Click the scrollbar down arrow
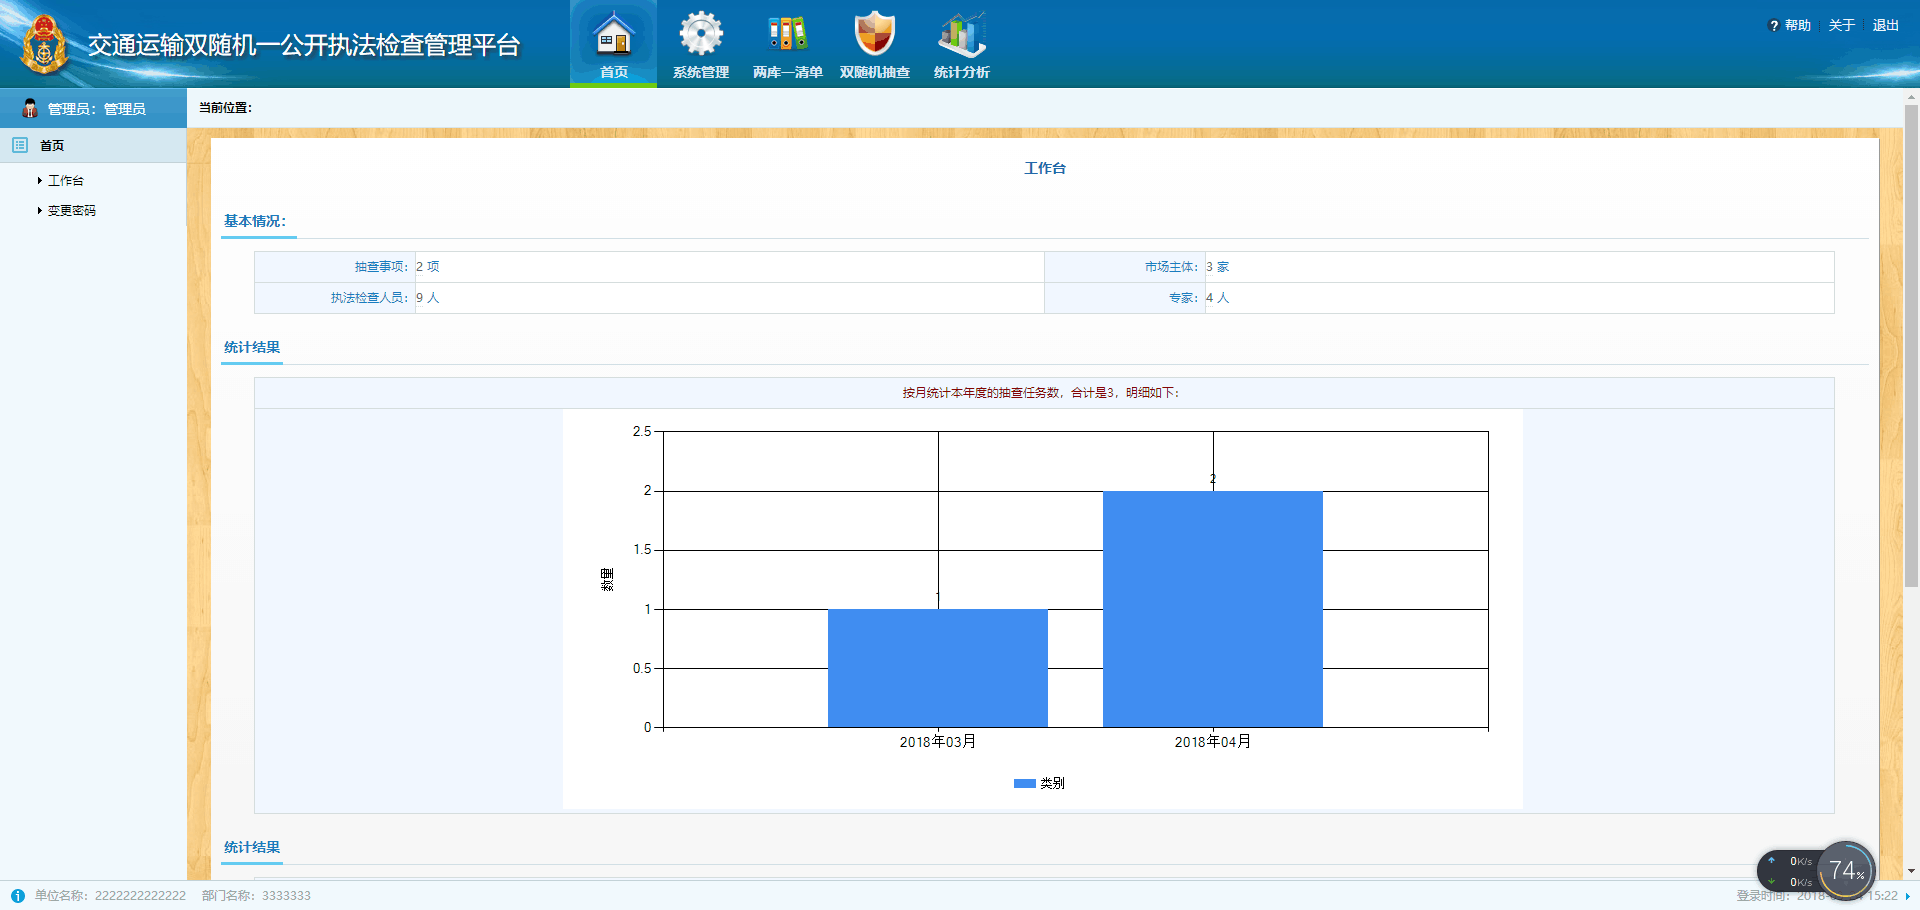Screen dimensions: 1920x910 [1911, 872]
